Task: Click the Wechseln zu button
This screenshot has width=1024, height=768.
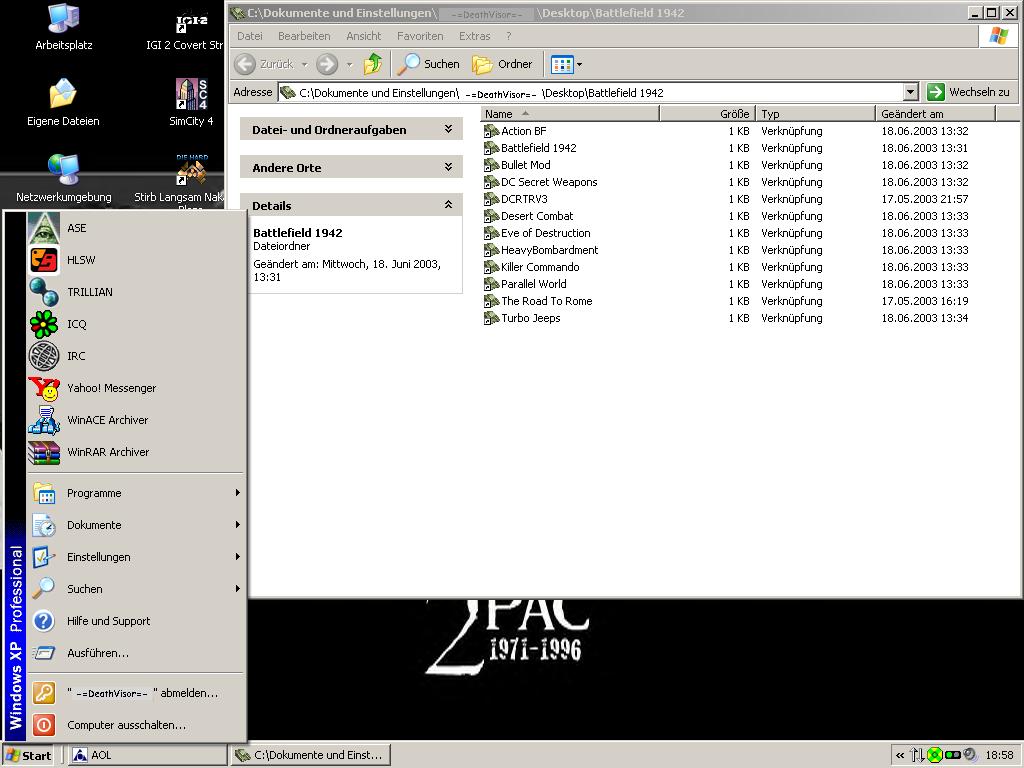Action: pos(968,92)
